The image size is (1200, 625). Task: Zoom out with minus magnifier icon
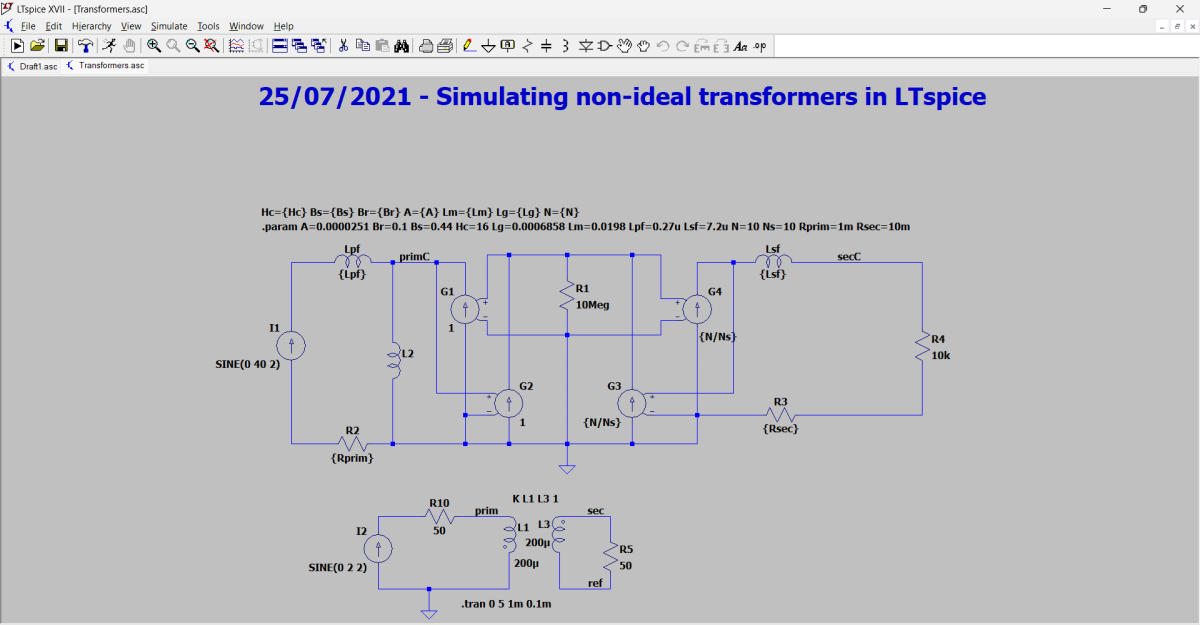point(192,45)
